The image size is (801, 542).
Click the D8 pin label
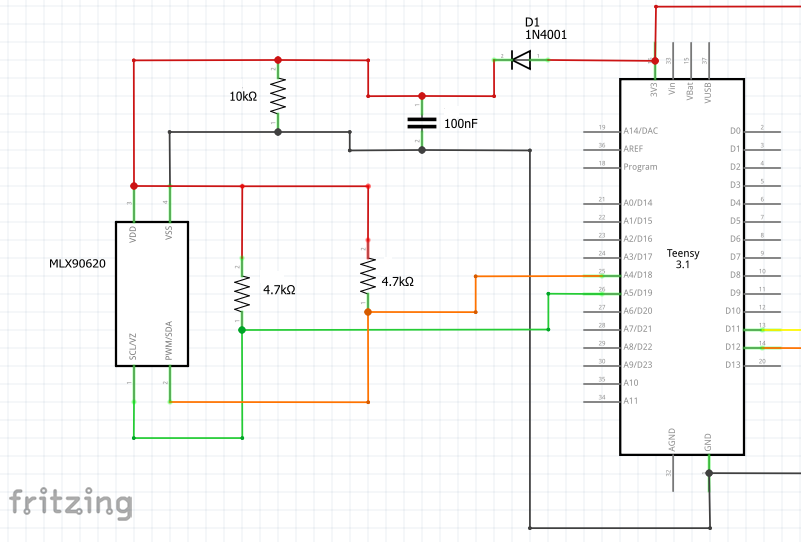coord(735,275)
